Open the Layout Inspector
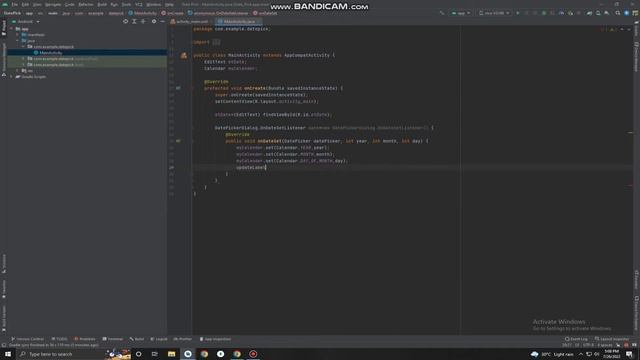Image resolution: width=640 pixels, height=360 pixels. tap(612, 339)
